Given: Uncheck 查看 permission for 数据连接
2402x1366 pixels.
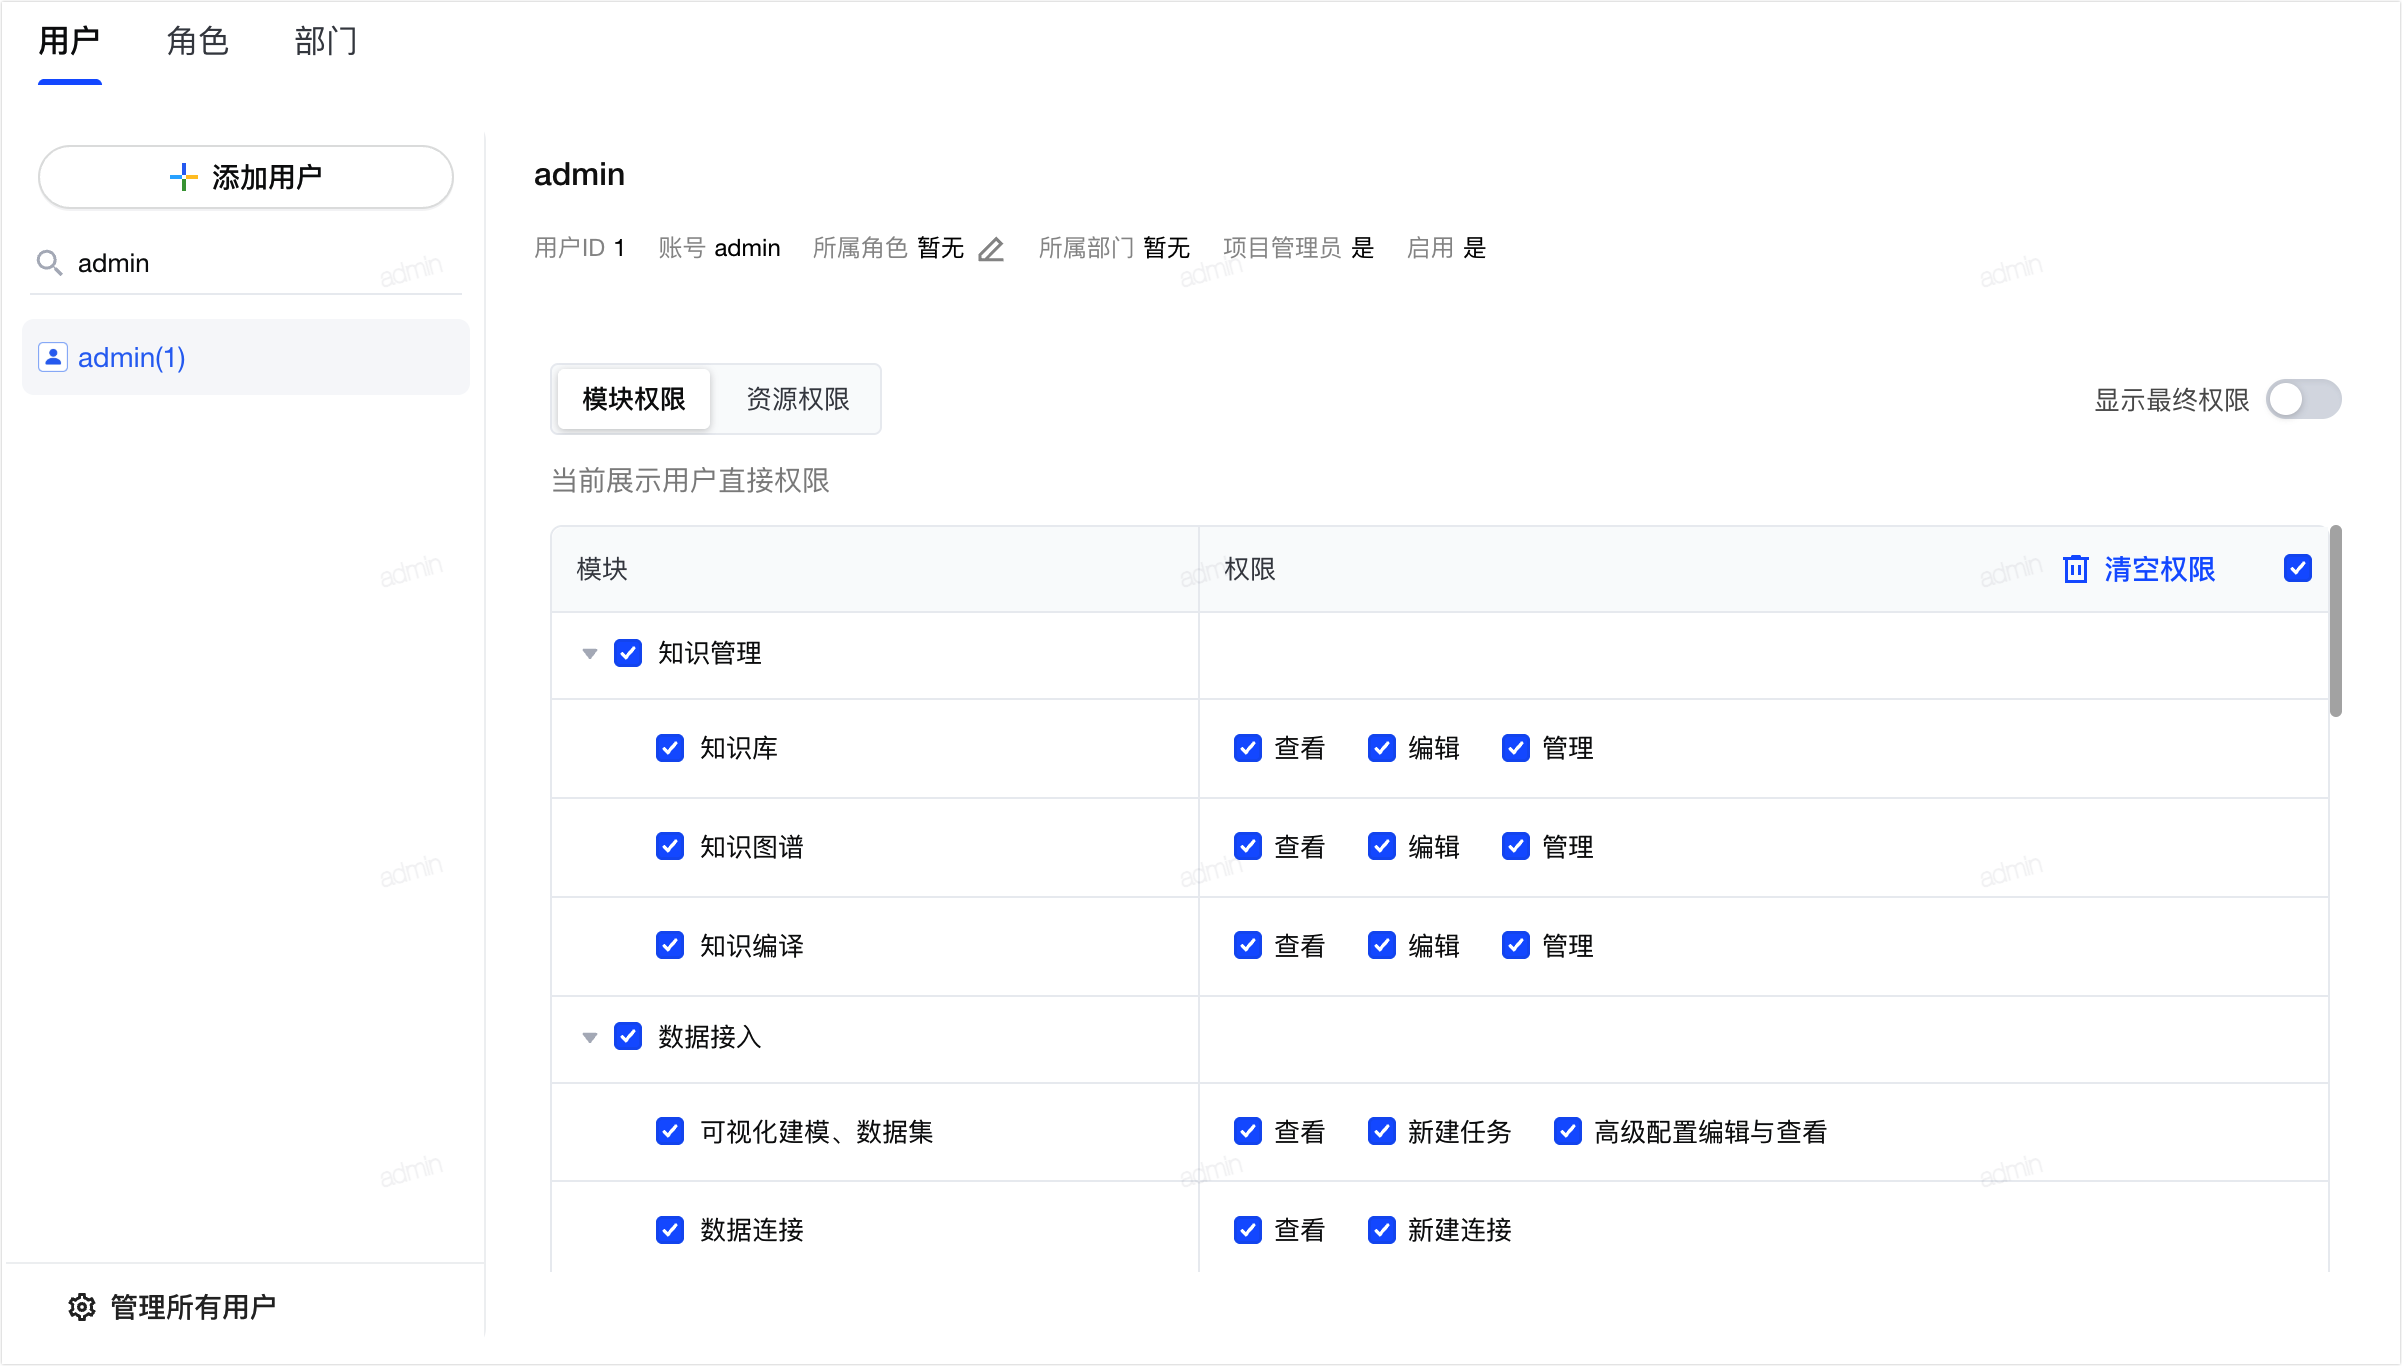Looking at the screenshot, I should coord(1248,1229).
